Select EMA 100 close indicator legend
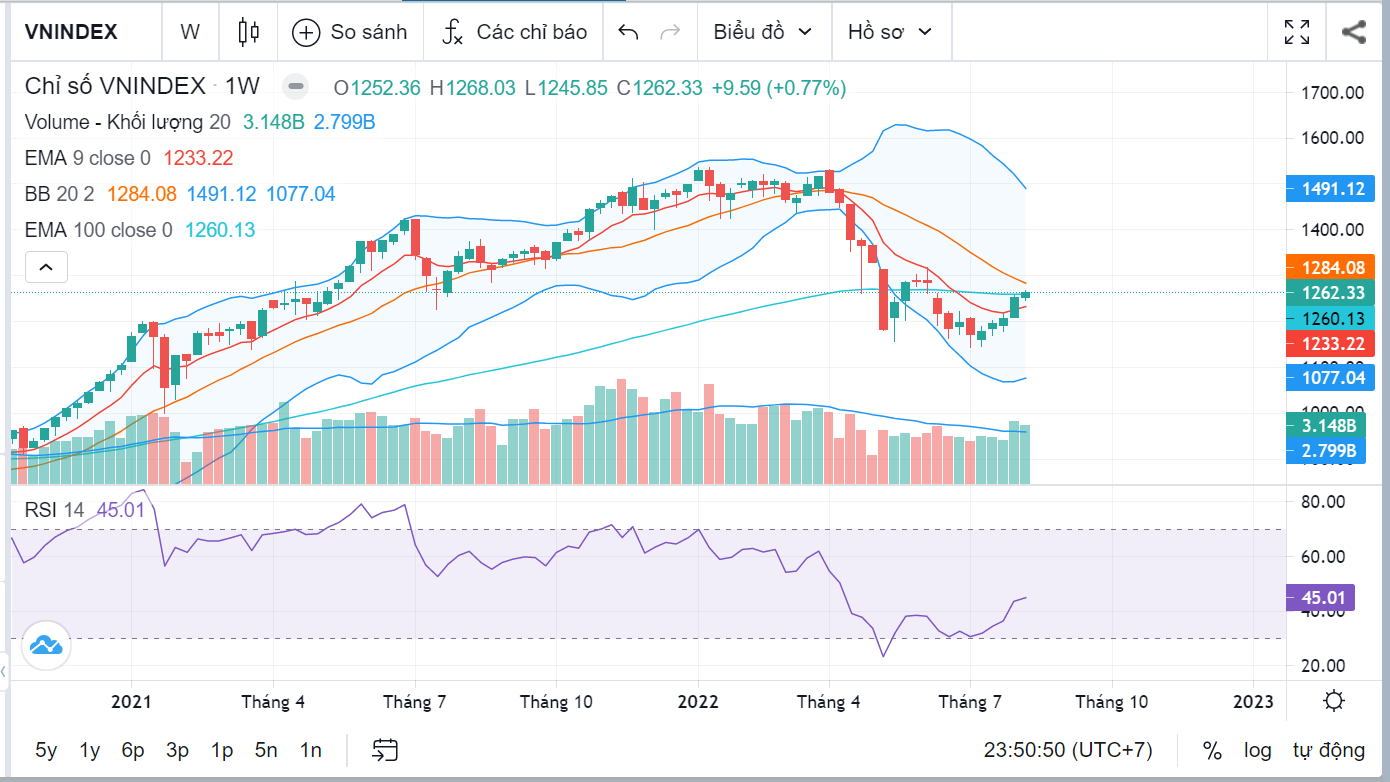Image resolution: width=1390 pixels, height=782 pixels. tap(98, 230)
